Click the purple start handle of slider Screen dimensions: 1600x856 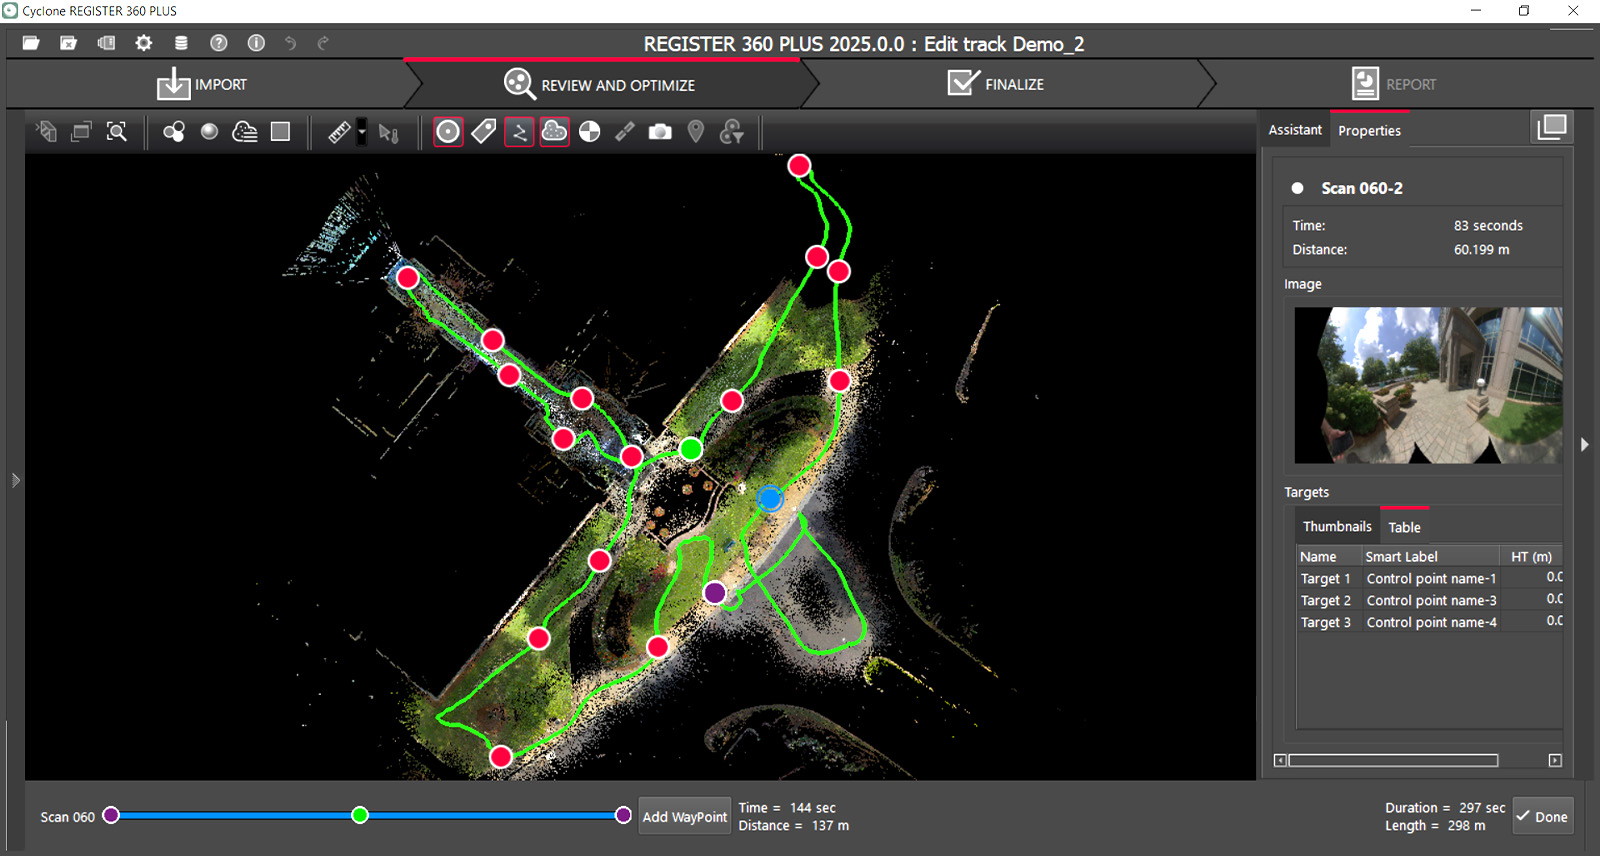(x=111, y=815)
